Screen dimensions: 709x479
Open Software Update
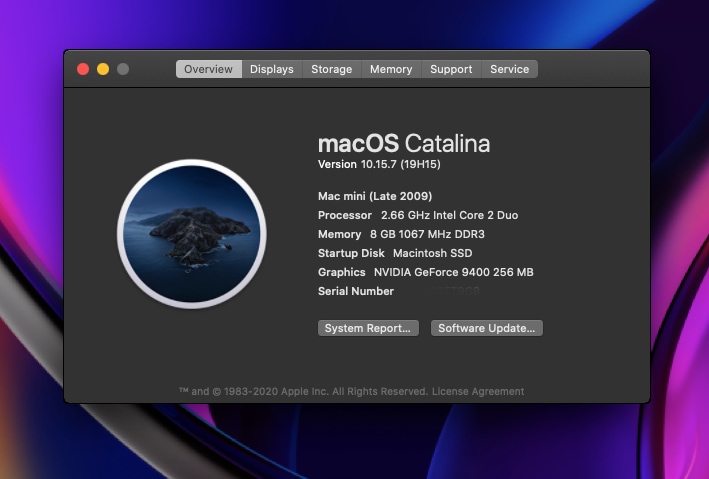click(x=487, y=328)
